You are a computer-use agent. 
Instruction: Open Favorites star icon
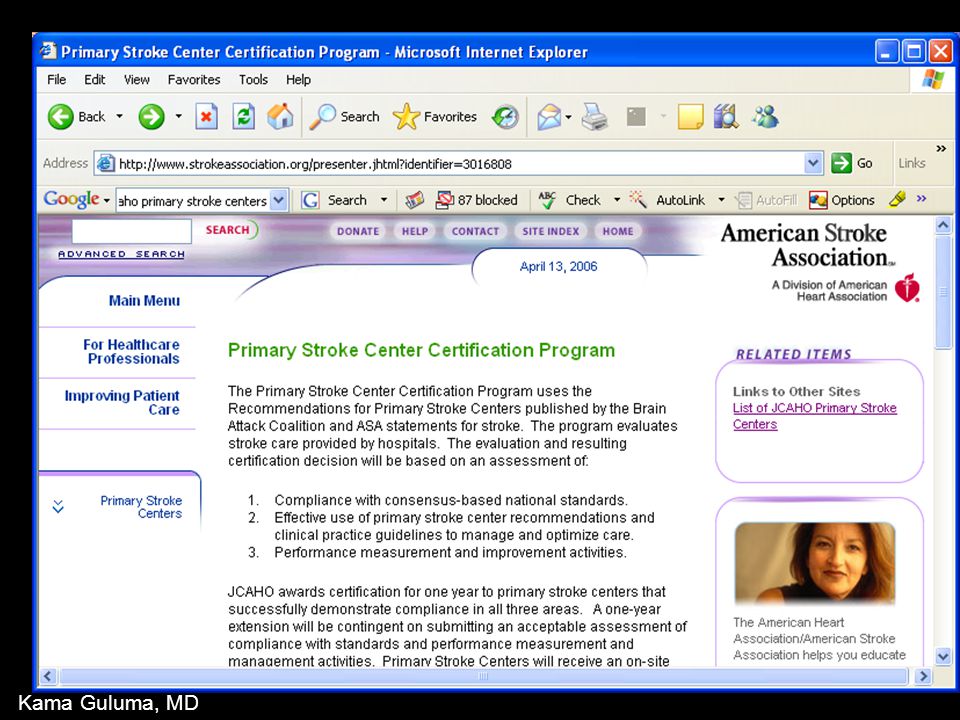[x=406, y=116]
